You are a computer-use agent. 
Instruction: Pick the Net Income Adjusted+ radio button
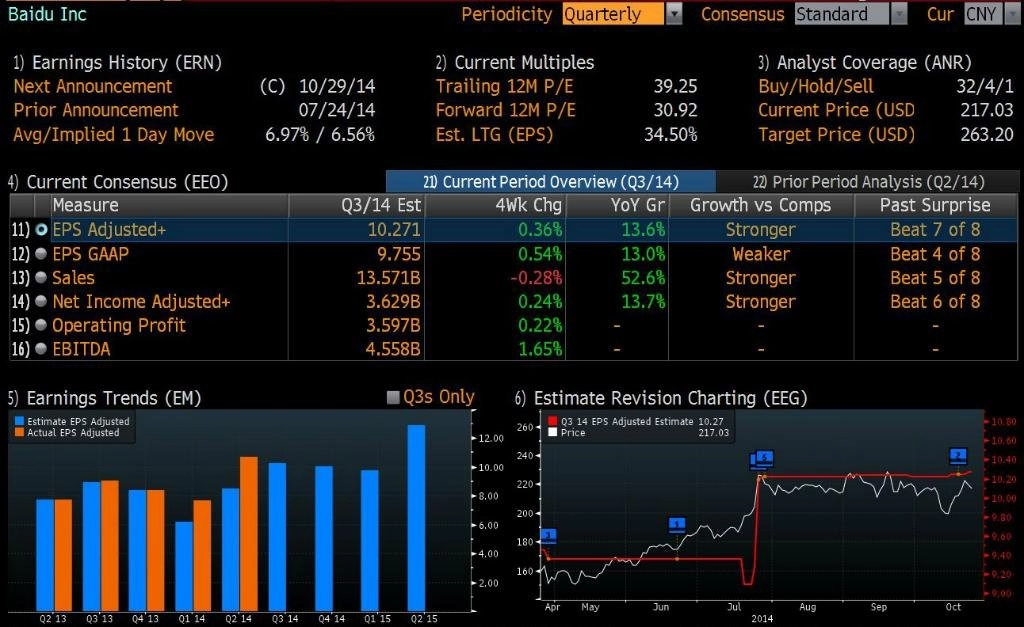point(41,301)
